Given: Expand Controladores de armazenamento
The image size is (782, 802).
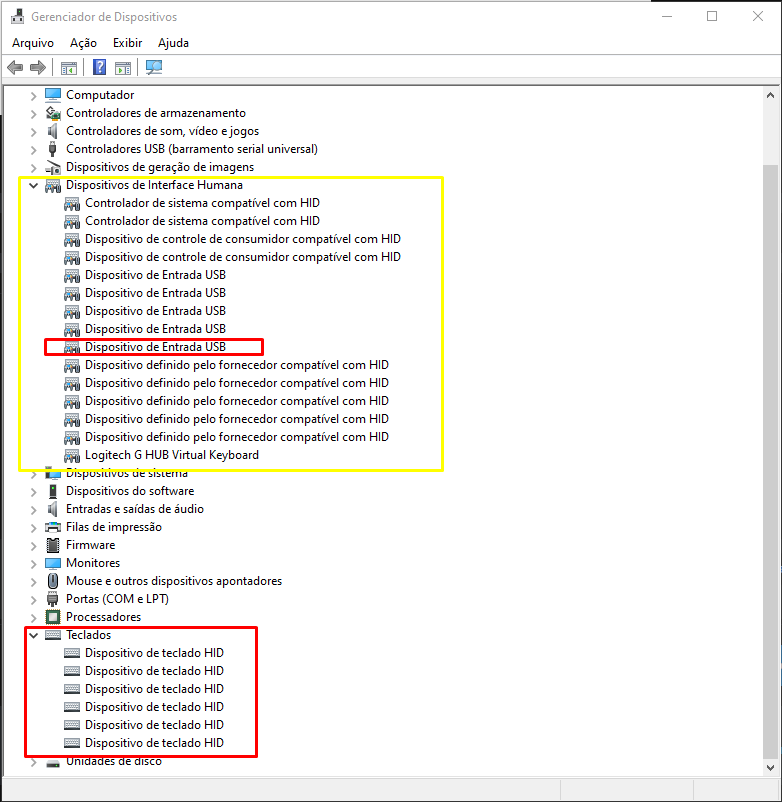Looking at the screenshot, I should click(x=33, y=114).
